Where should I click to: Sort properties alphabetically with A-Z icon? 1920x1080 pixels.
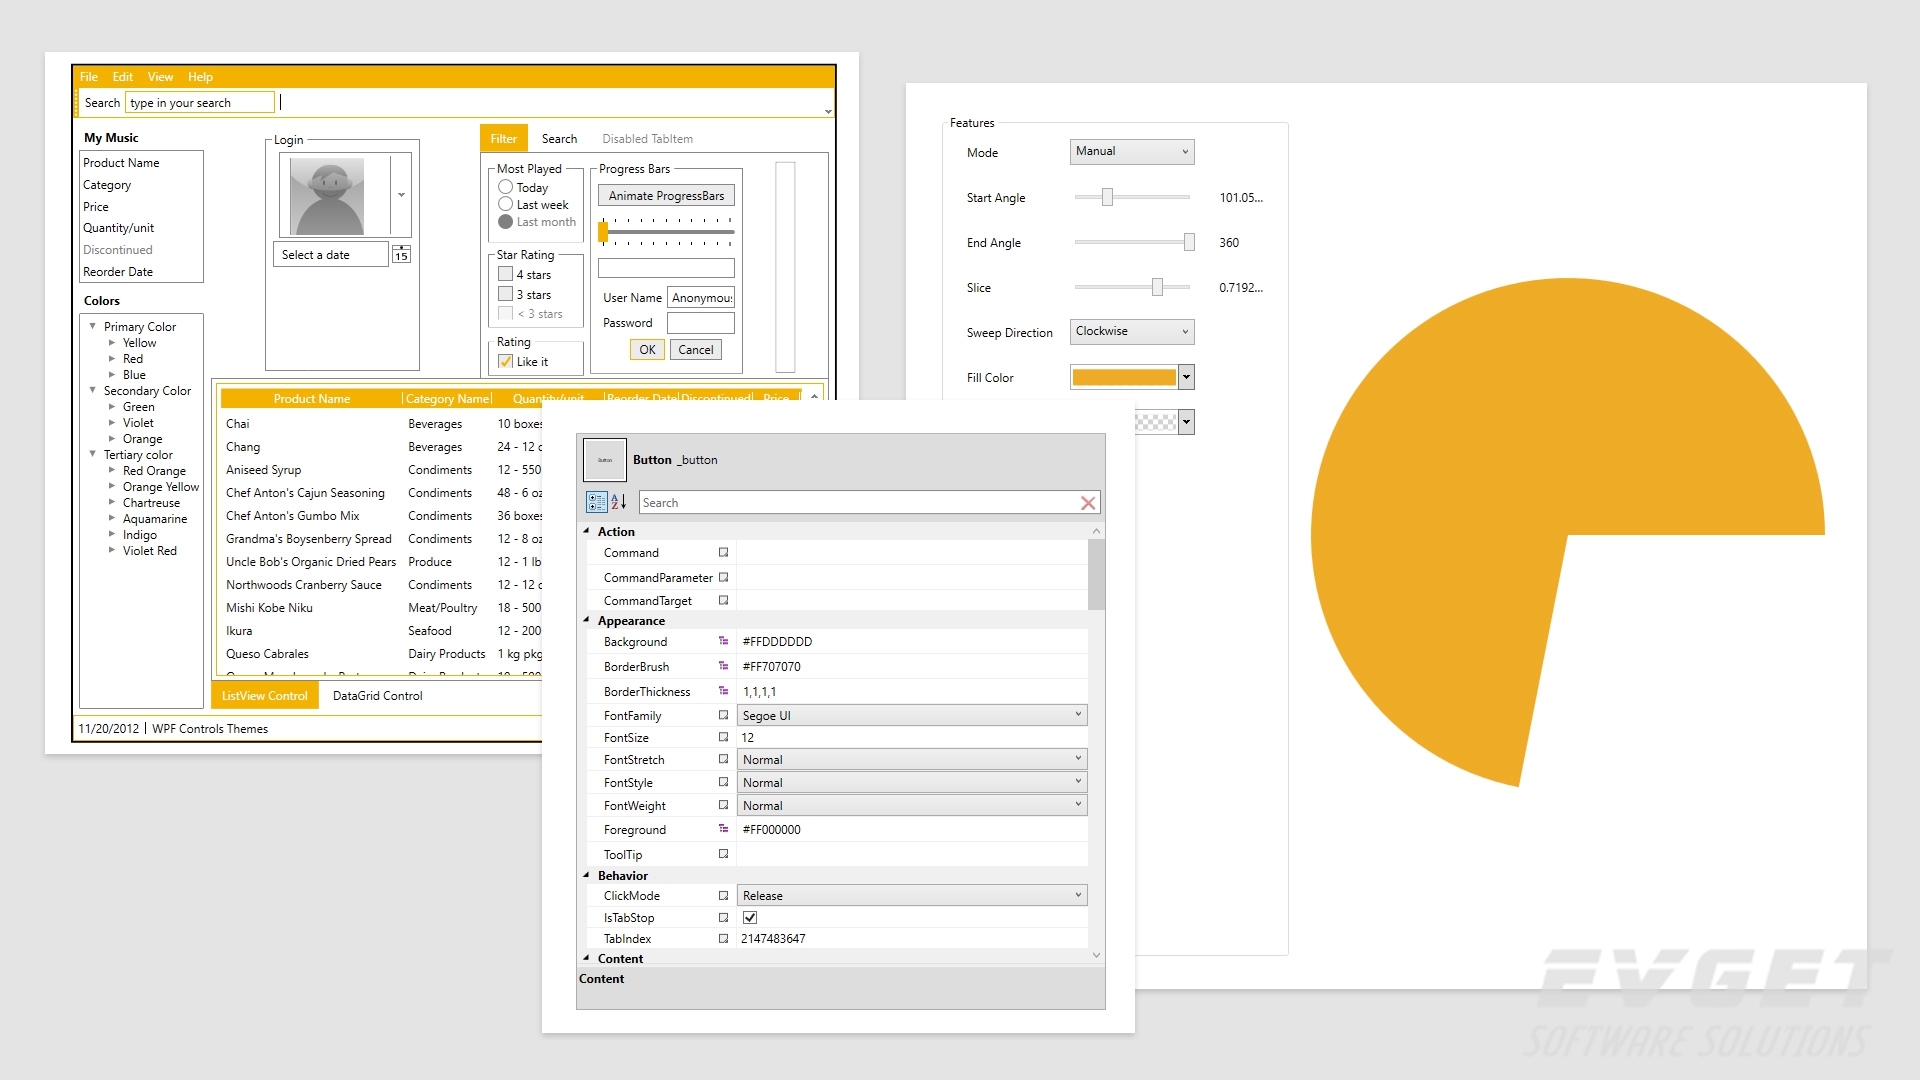[619, 502]
